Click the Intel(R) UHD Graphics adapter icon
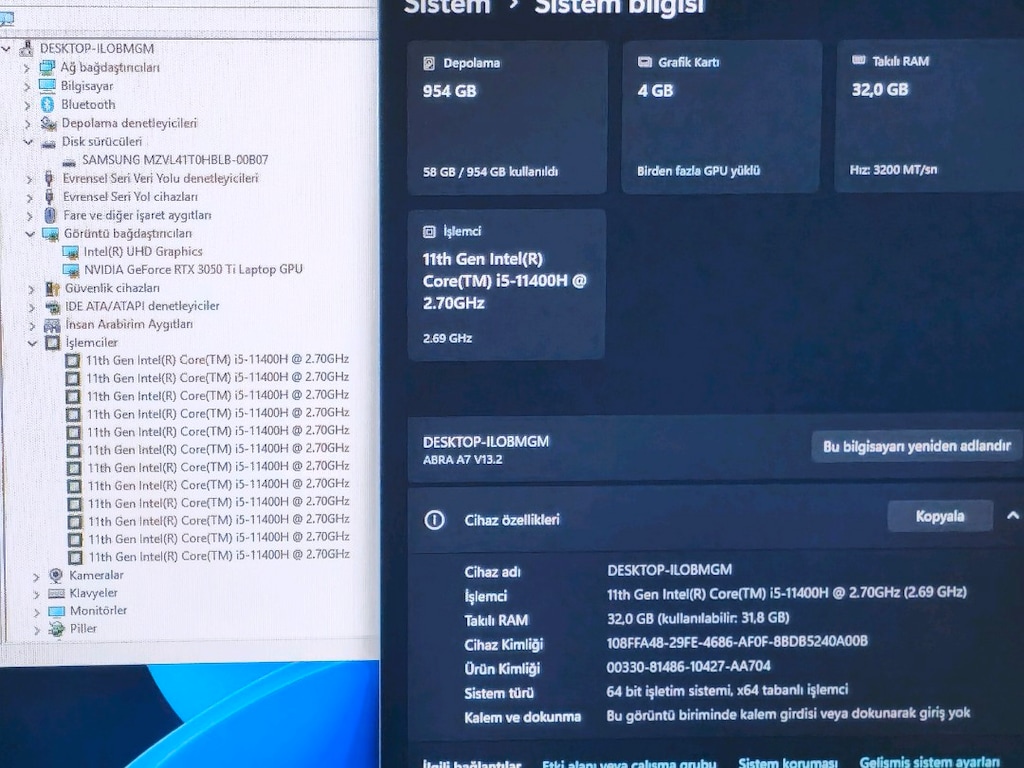 tap(71, 252)
